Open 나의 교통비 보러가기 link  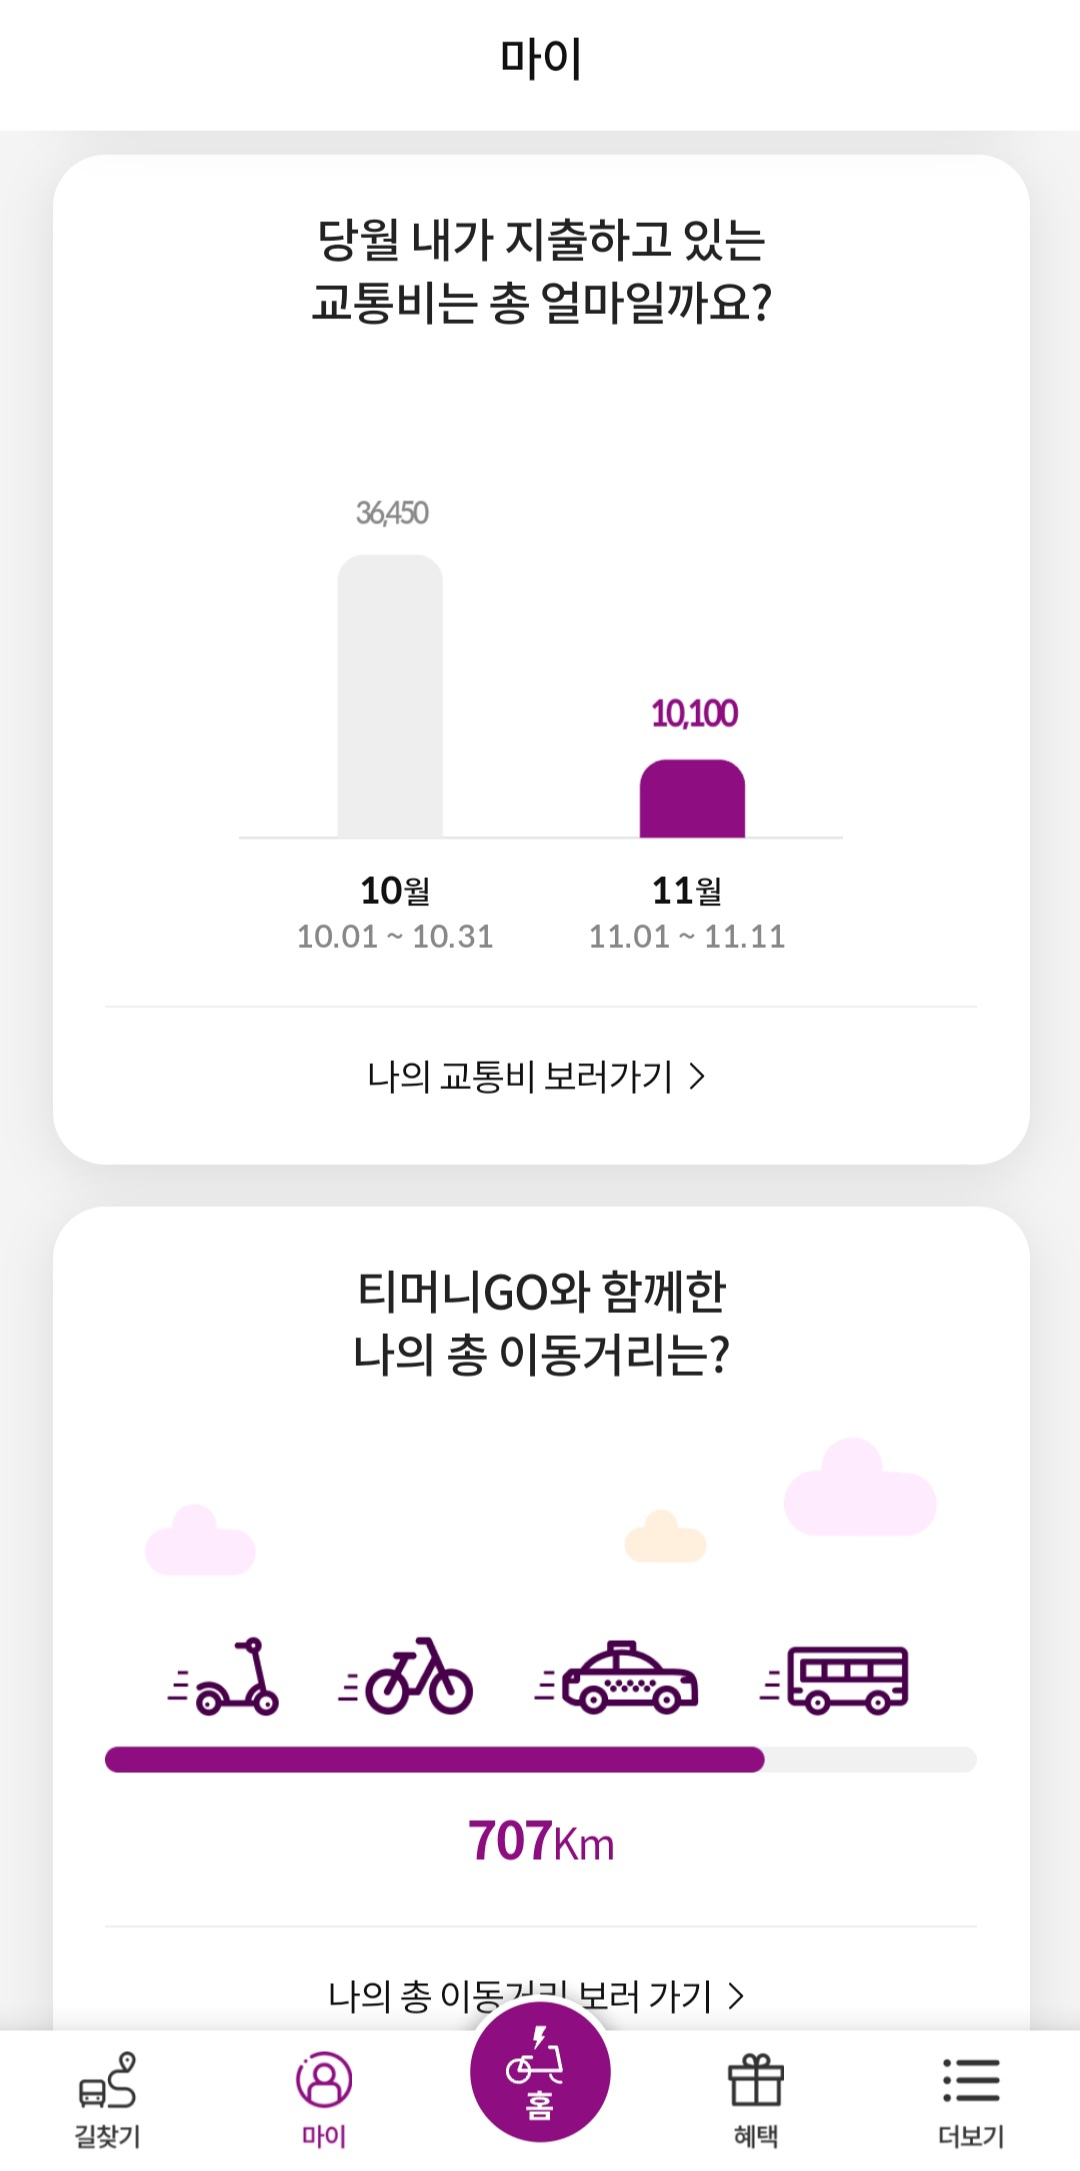[x=519, y=1077]
